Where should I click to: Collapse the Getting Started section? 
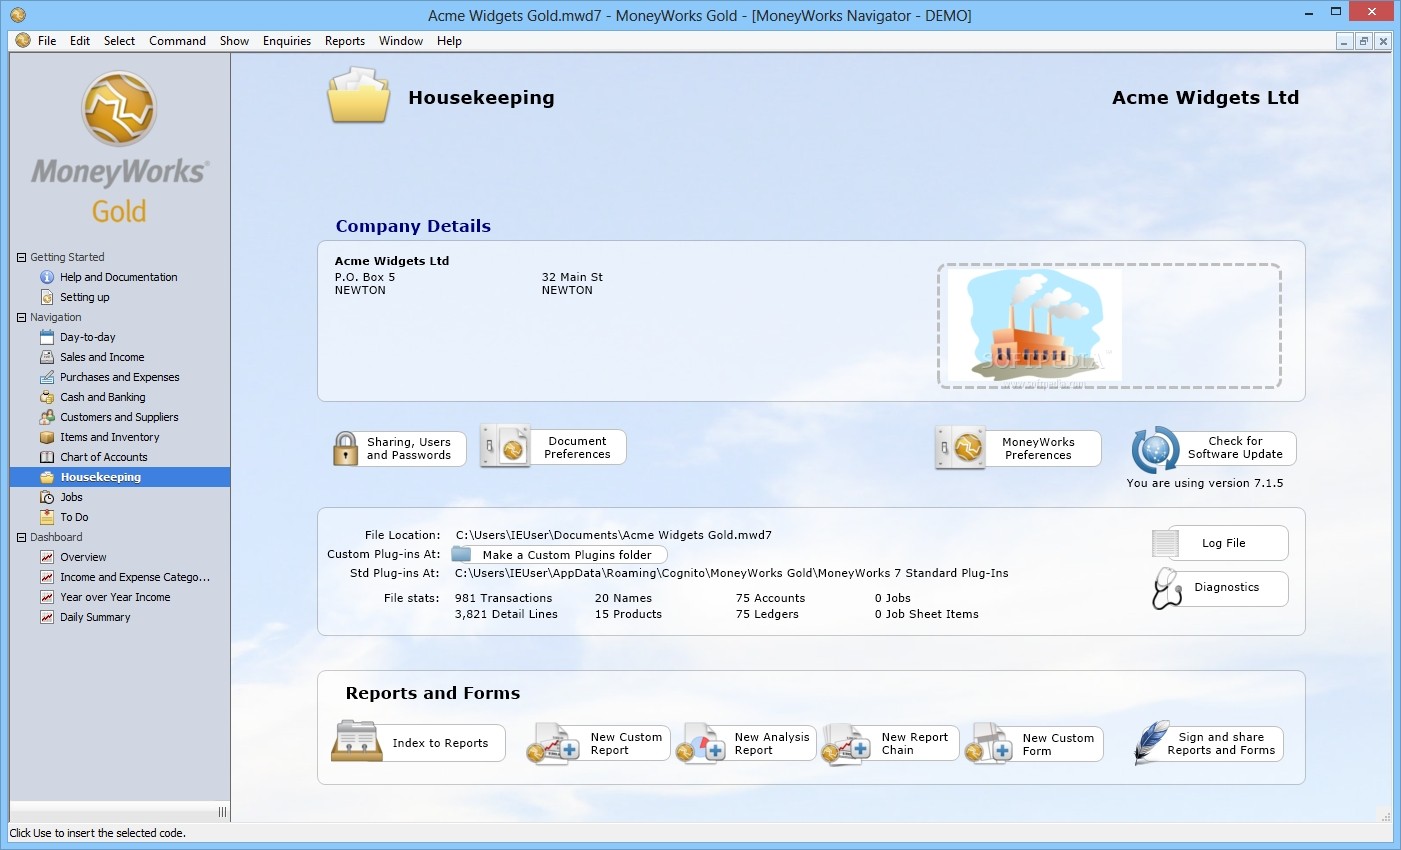pos(21,257)
